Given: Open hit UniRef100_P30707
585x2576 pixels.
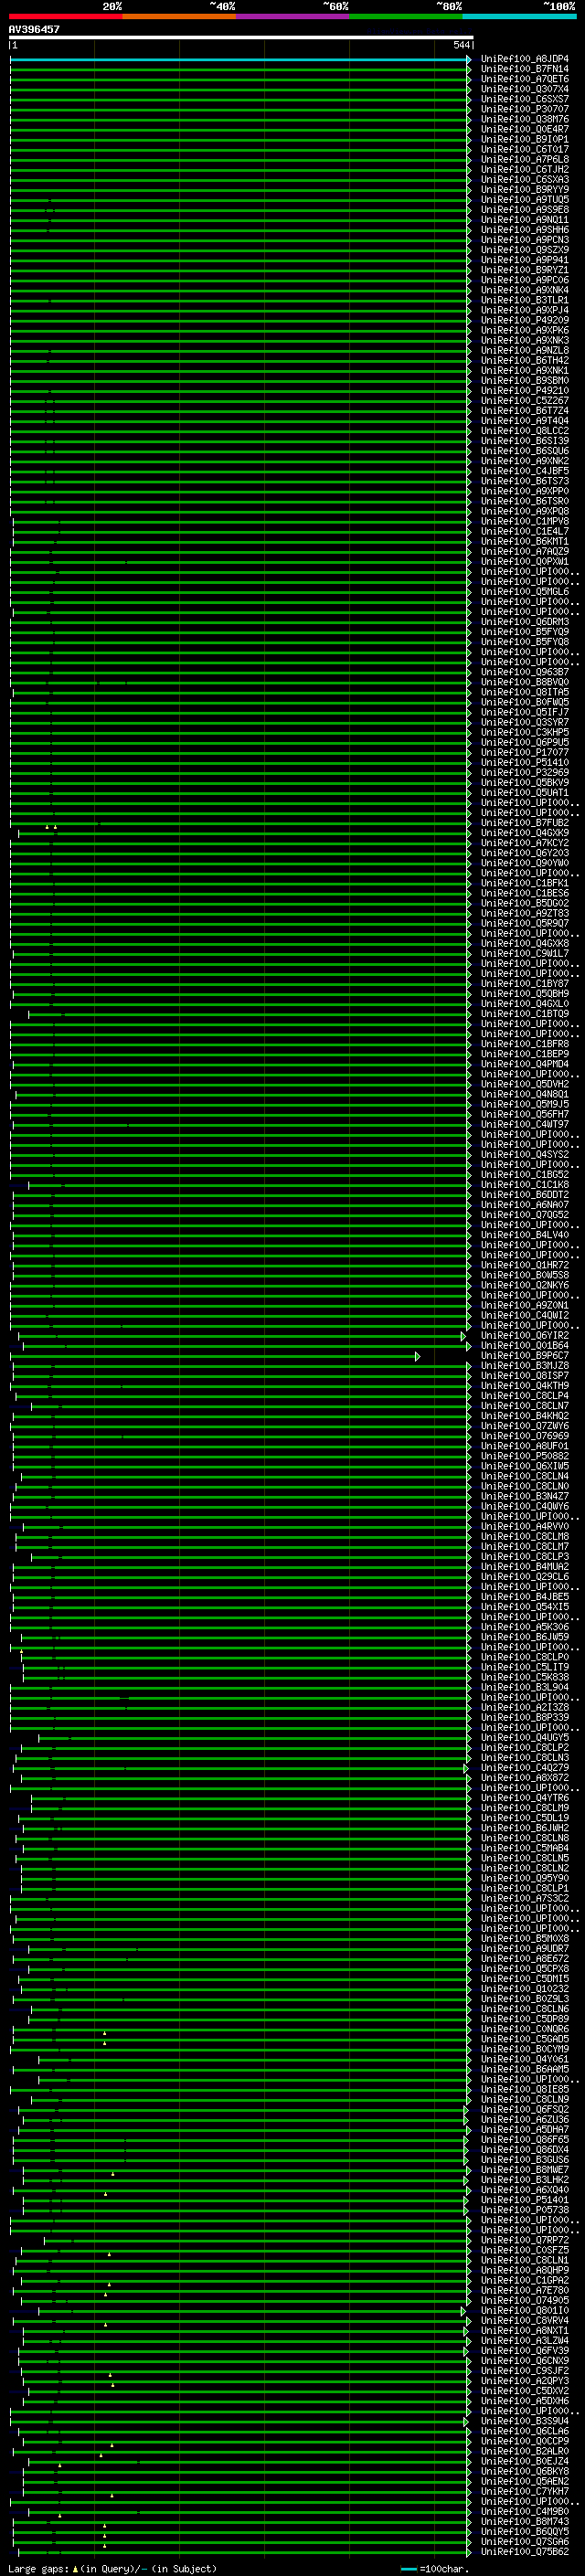Looking at the screenshot, I should 525,109.
